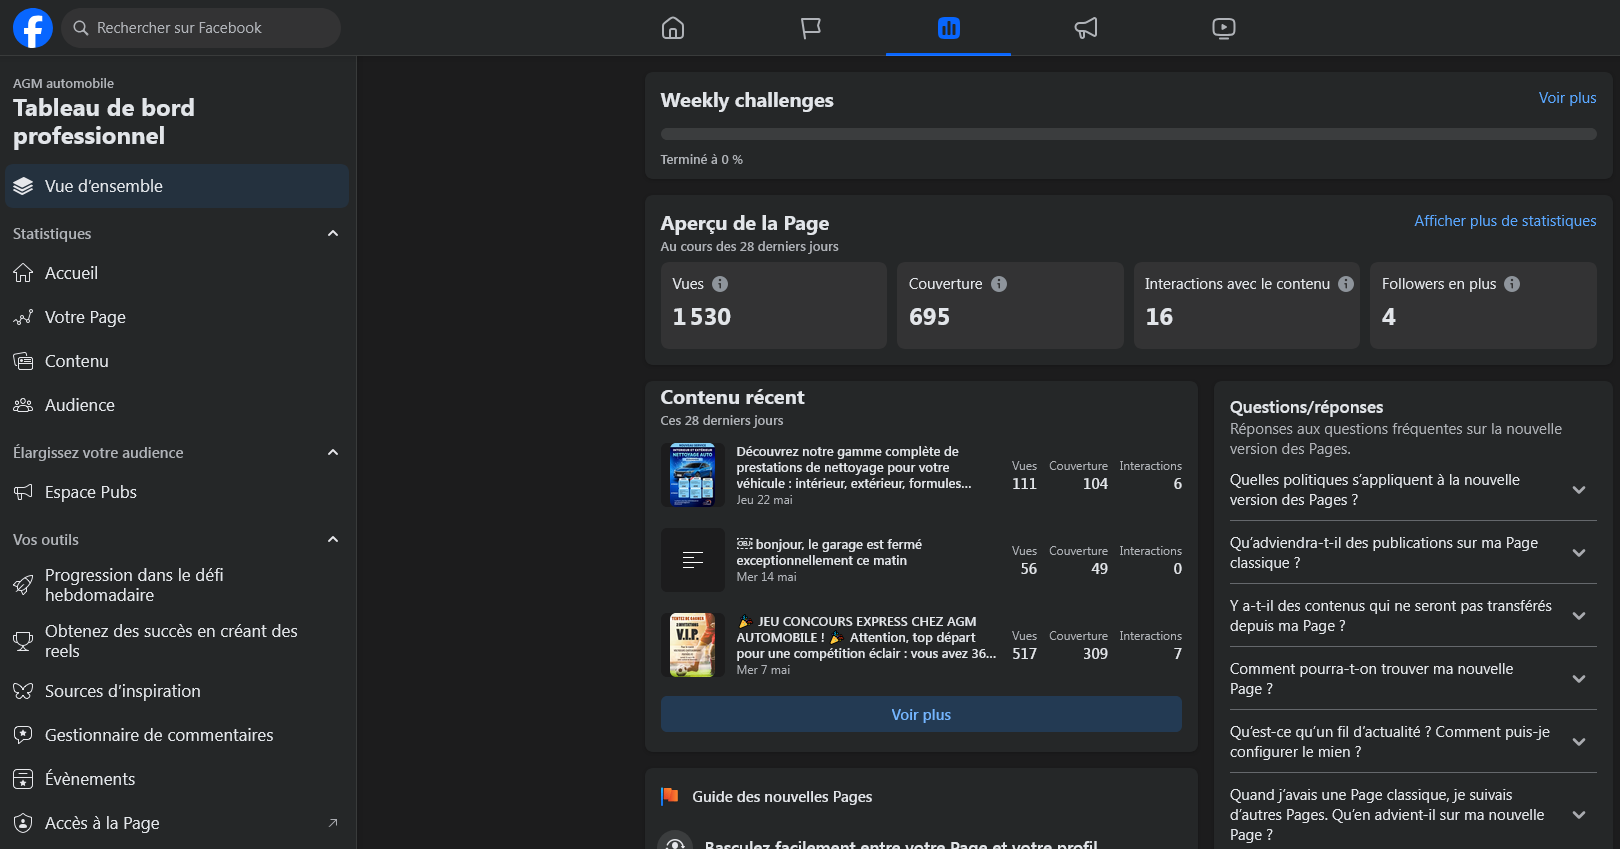Click the Contenu icon in sidebar
Image resolution: width=1620 pixels, height=849 pixels.
(23, 361)
